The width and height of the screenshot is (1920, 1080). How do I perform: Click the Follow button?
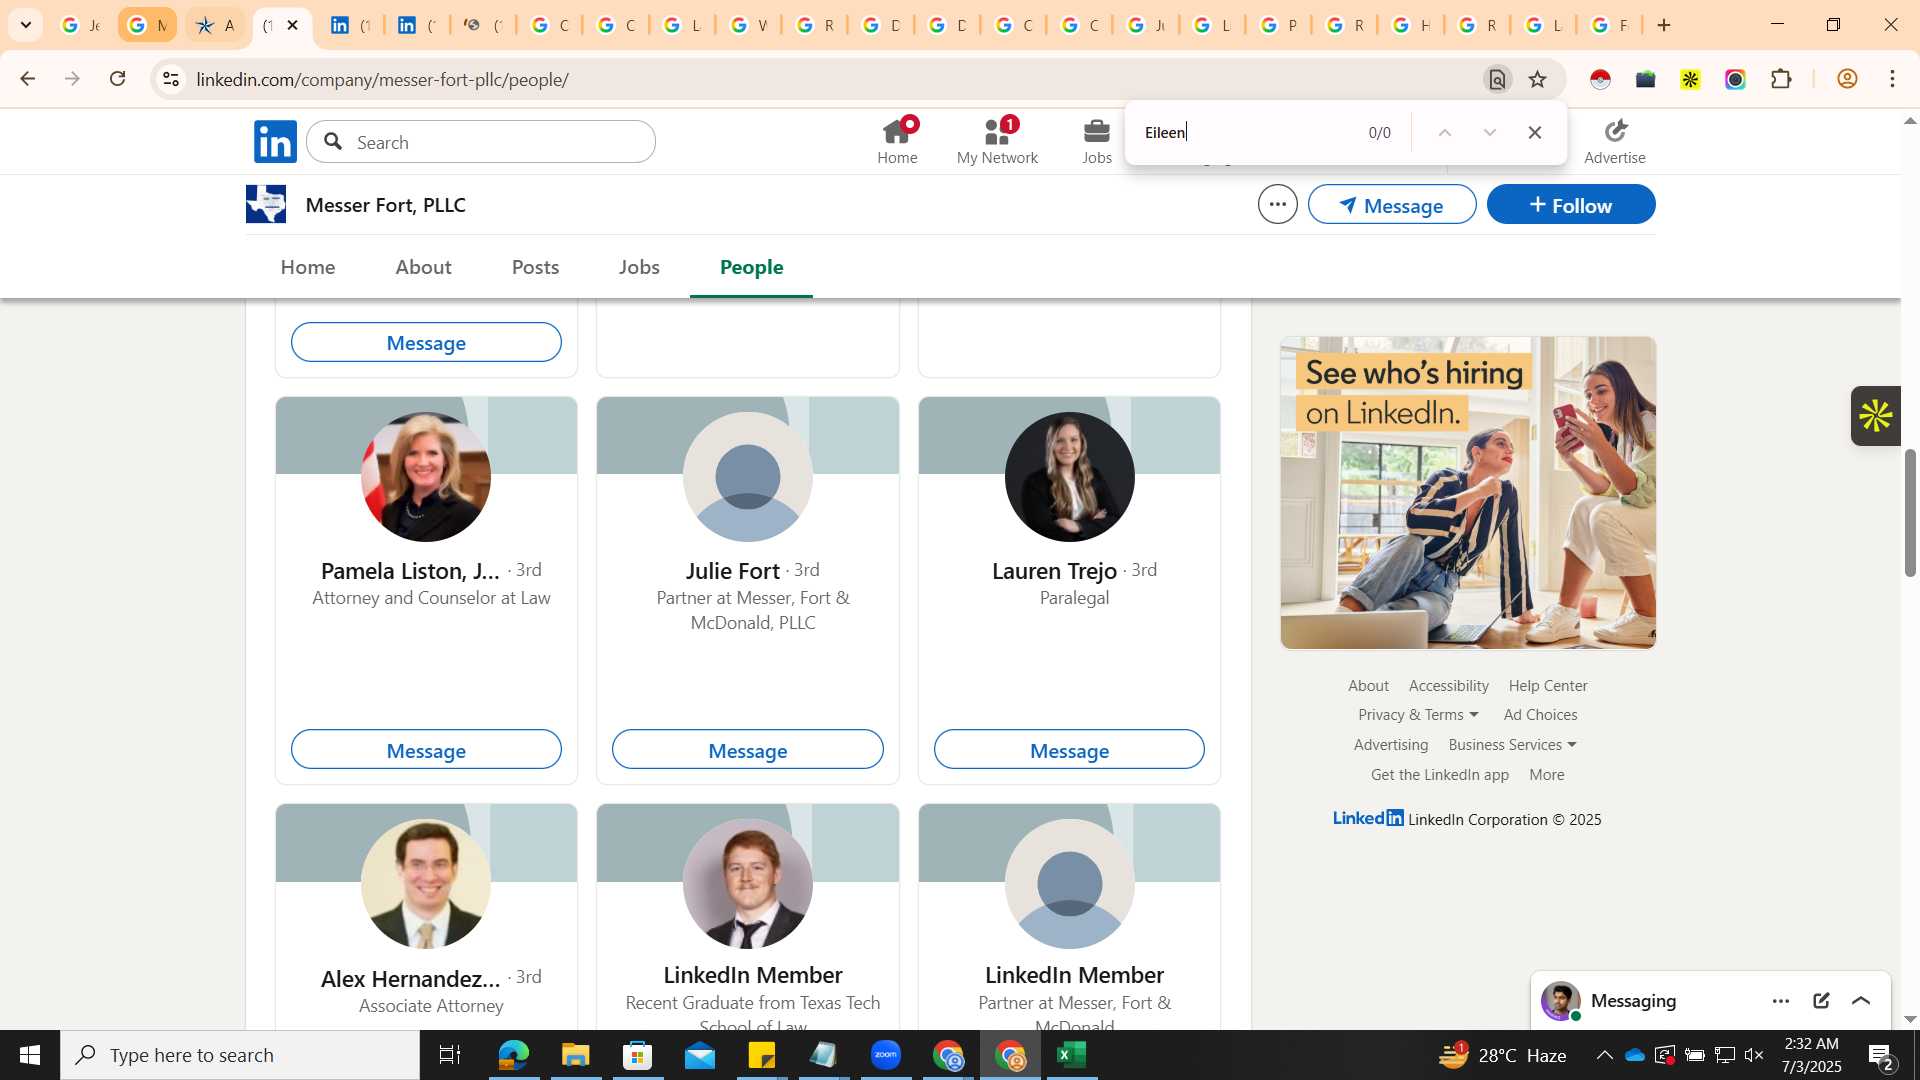tap(1571, 205)
